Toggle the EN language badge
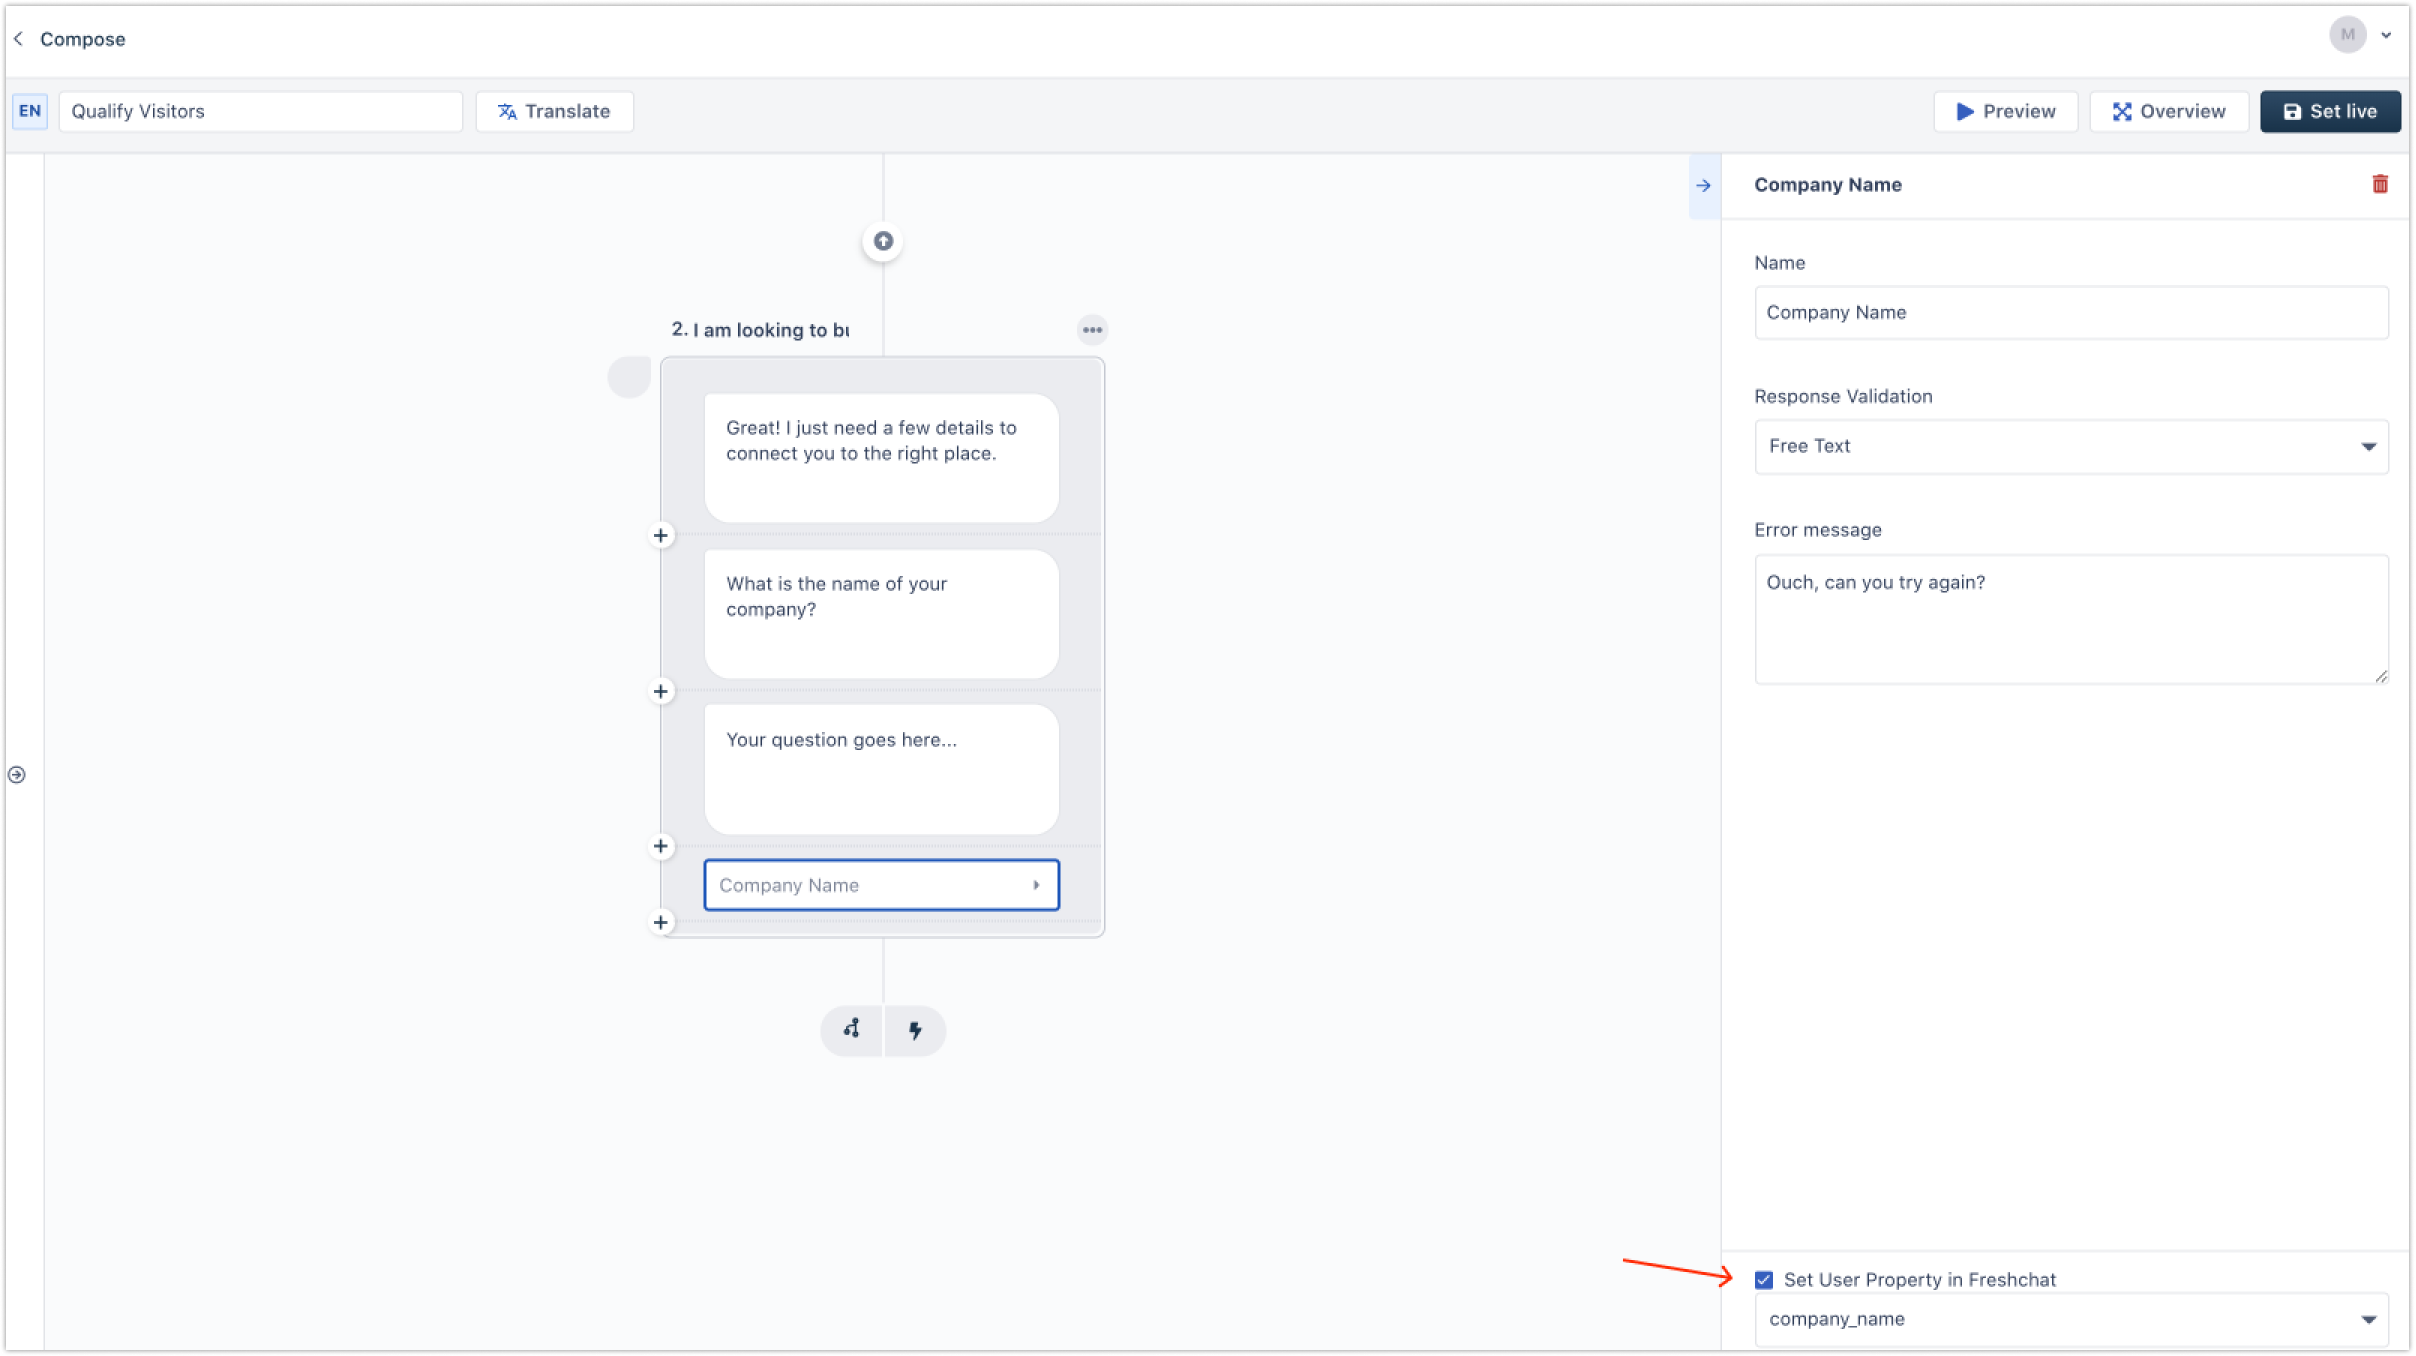 tap(30, 111)
